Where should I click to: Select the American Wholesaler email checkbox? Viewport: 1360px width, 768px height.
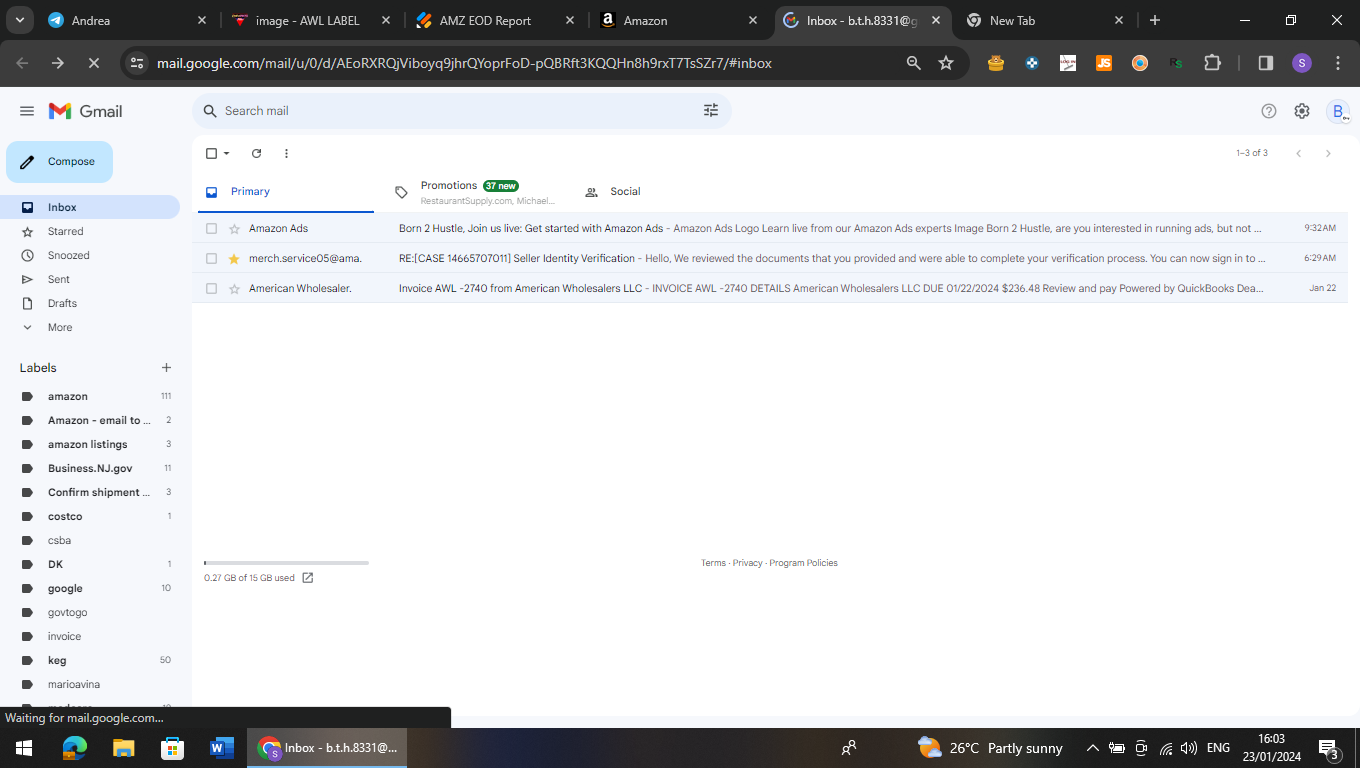click(211, 288)
